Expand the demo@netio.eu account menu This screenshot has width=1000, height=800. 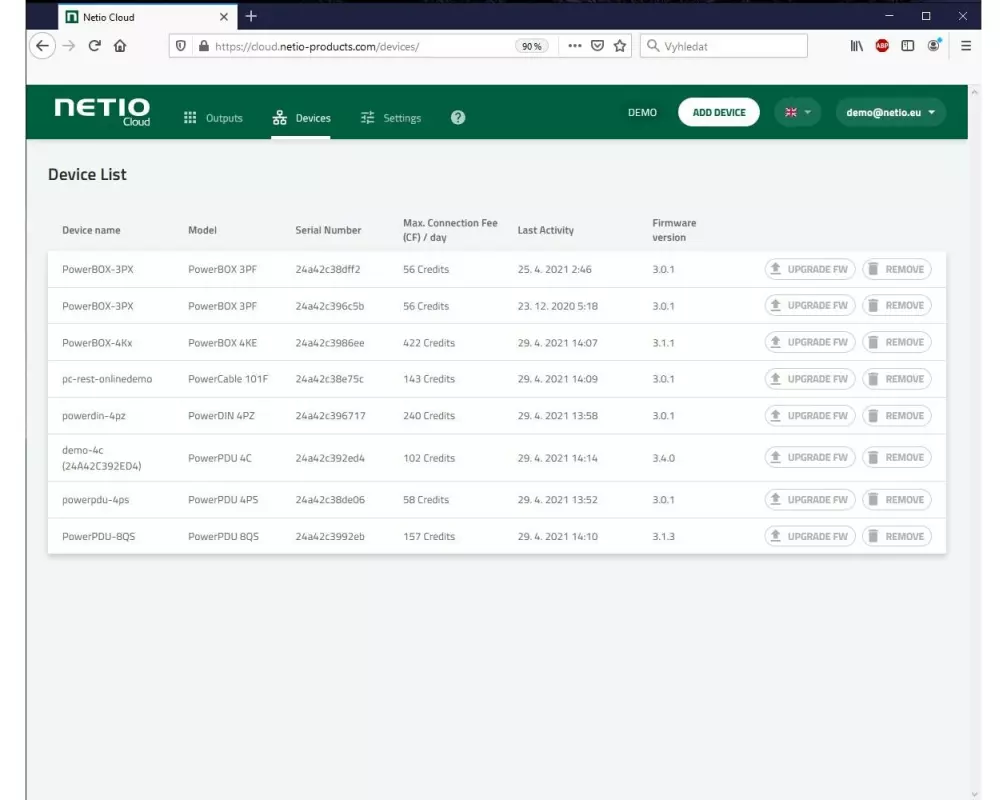coord(890,113)
